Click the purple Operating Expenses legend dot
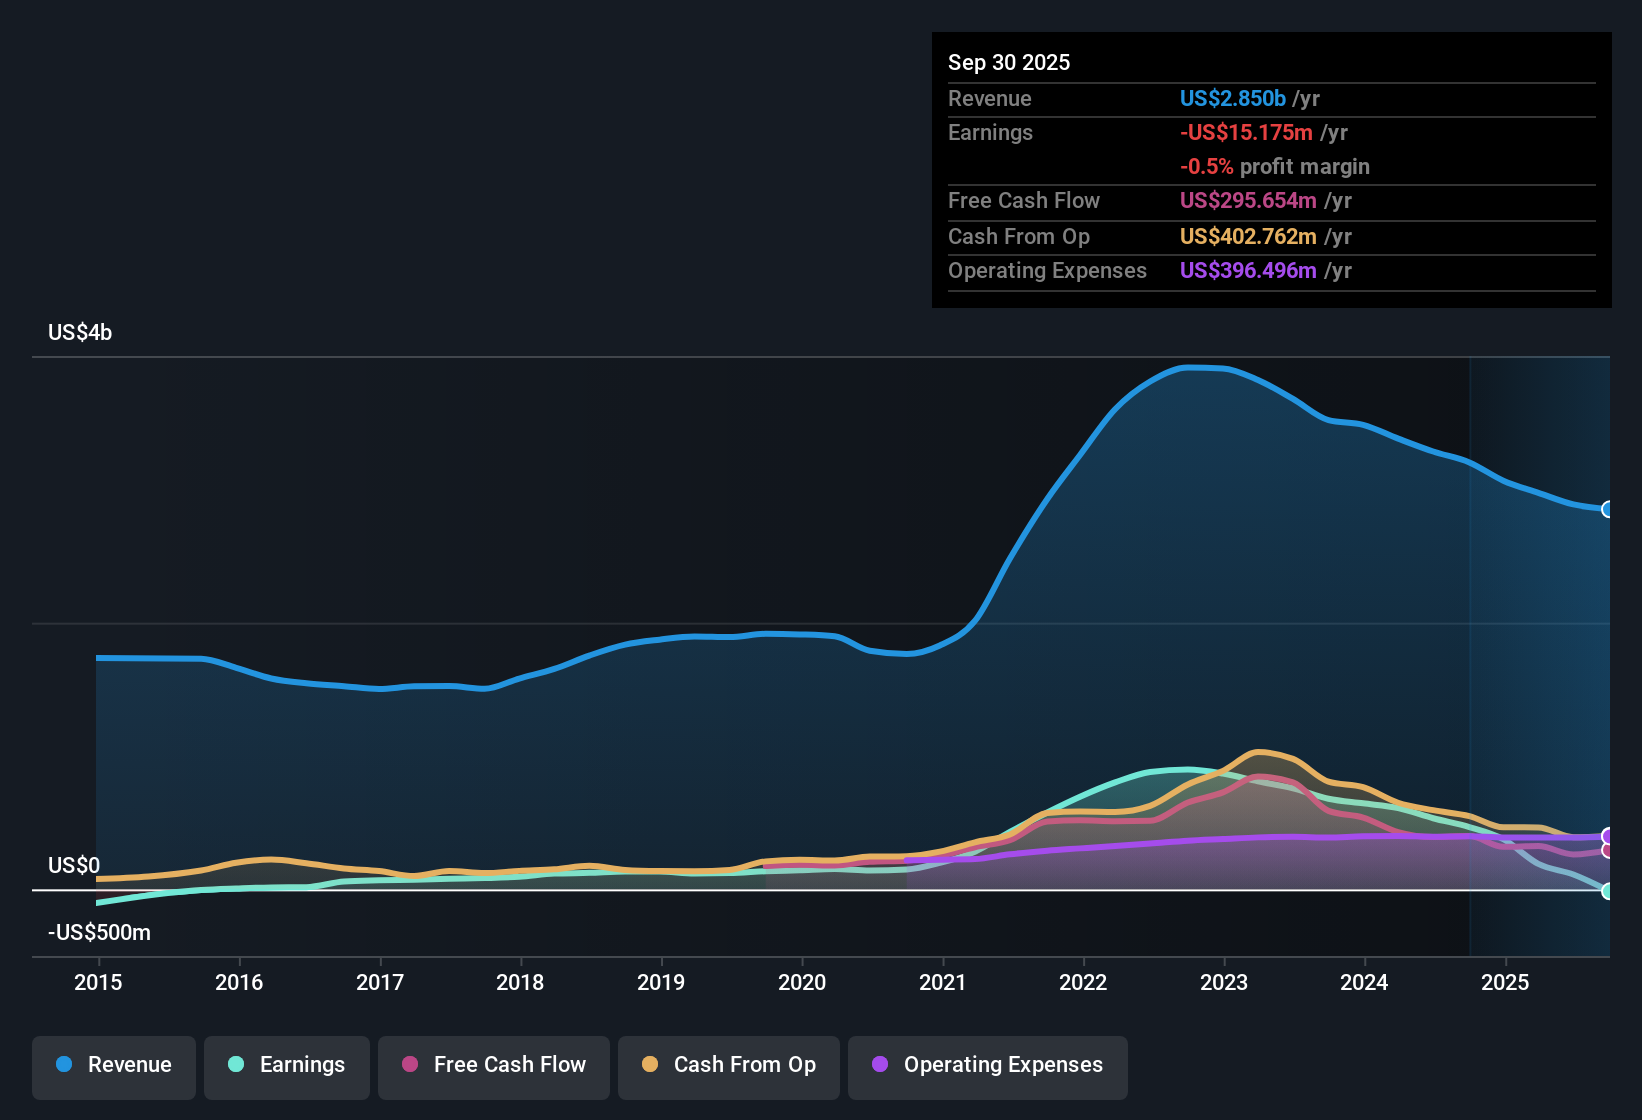Viewport: 1642px width, 1120px height. [881, 1065]
